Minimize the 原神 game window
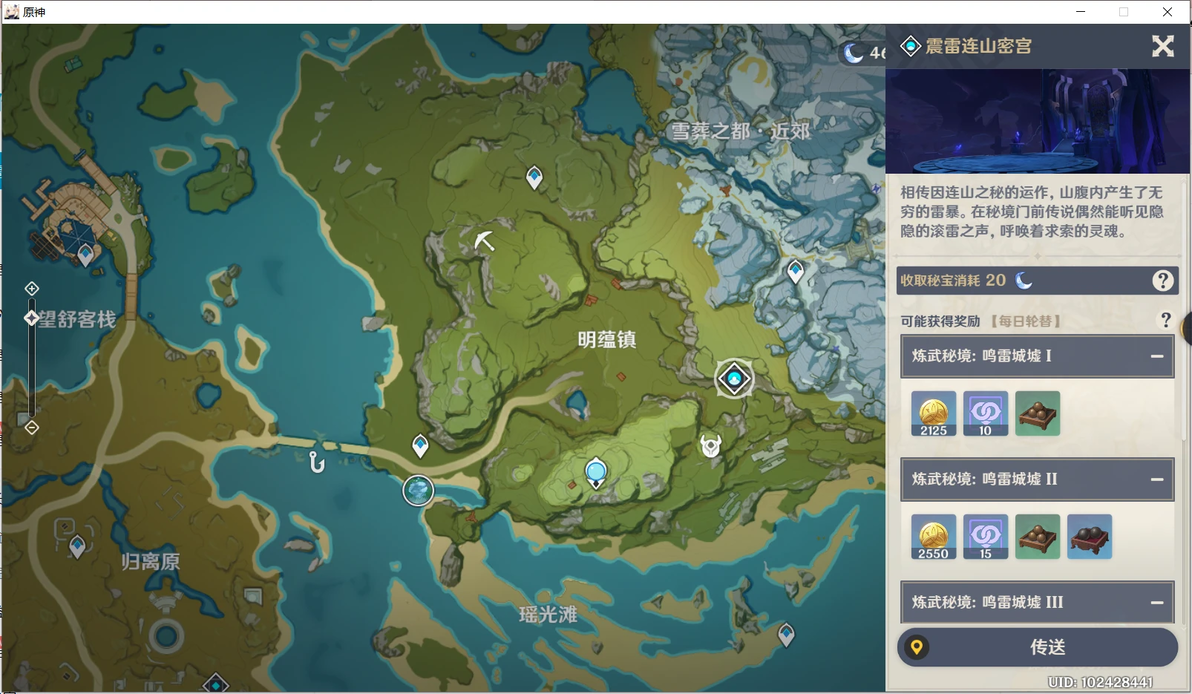The image size is (1192, 694). pos(1080,11)
